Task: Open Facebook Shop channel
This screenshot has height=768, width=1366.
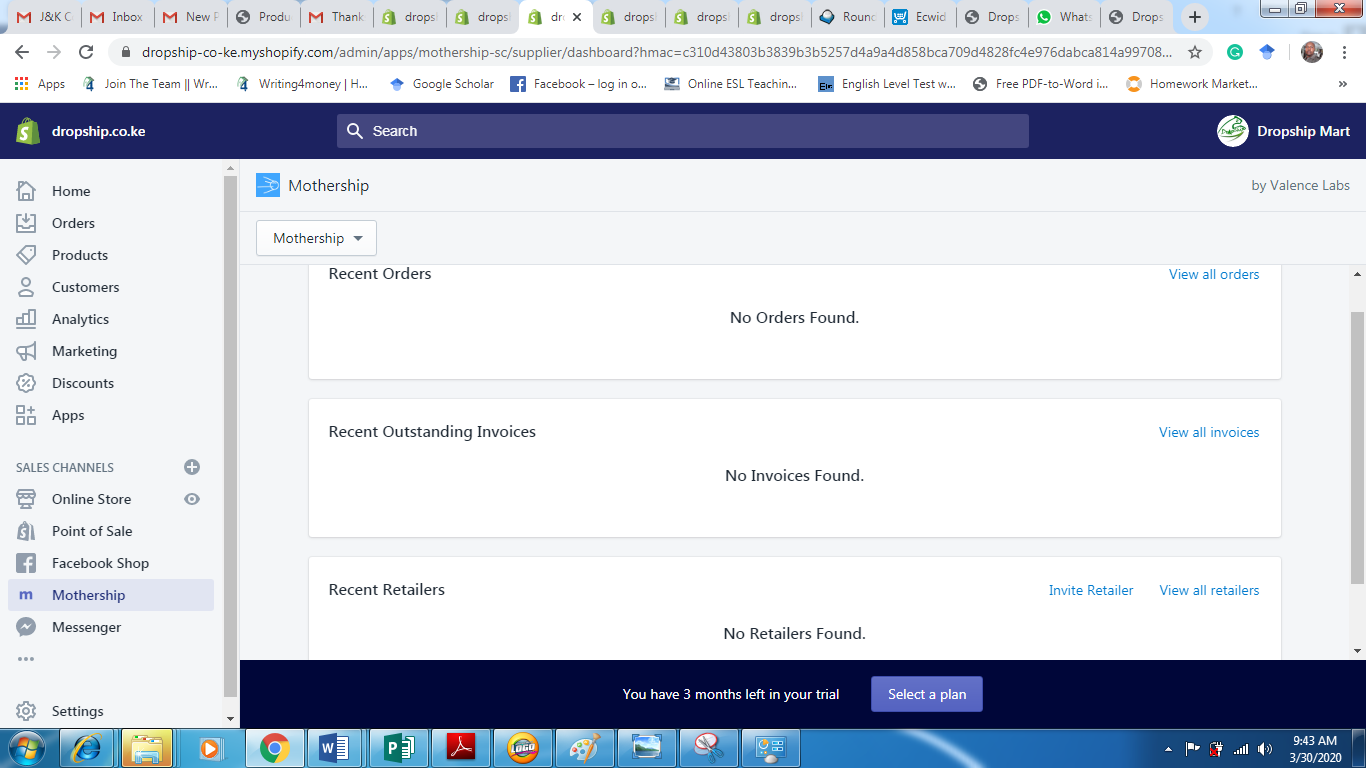Action: (100, 563)
